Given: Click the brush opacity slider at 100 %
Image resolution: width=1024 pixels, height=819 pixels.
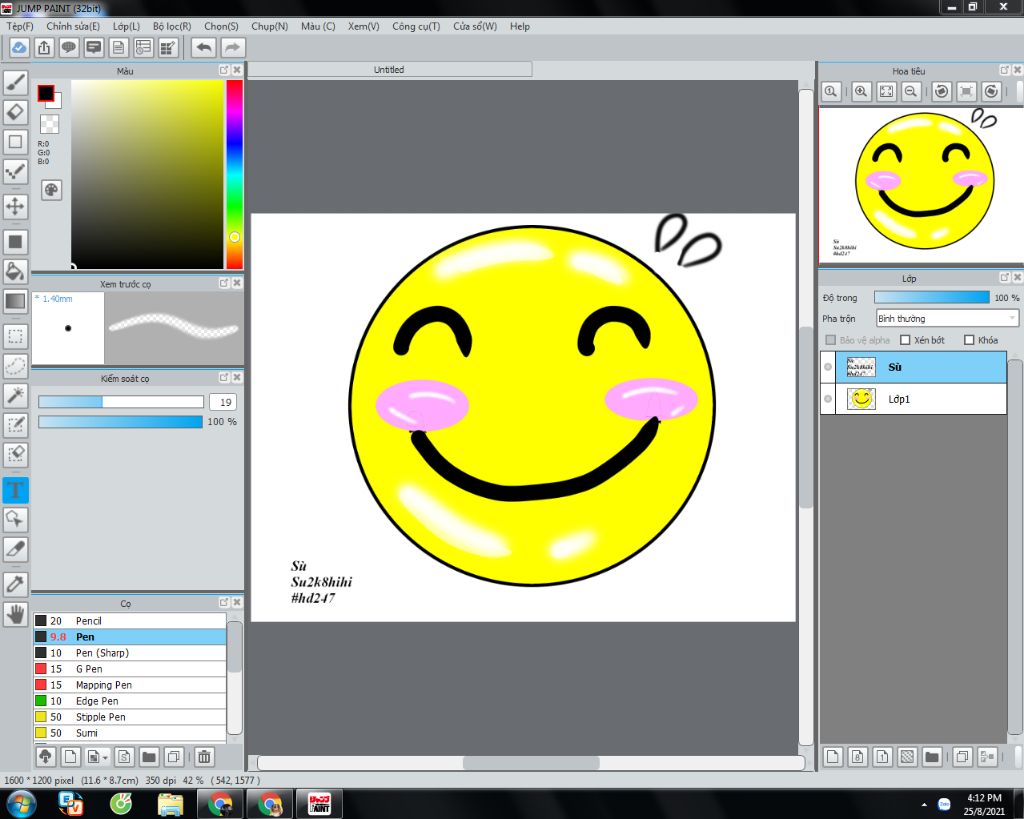Looking at the screenshot, I should [x=120, y=422].
